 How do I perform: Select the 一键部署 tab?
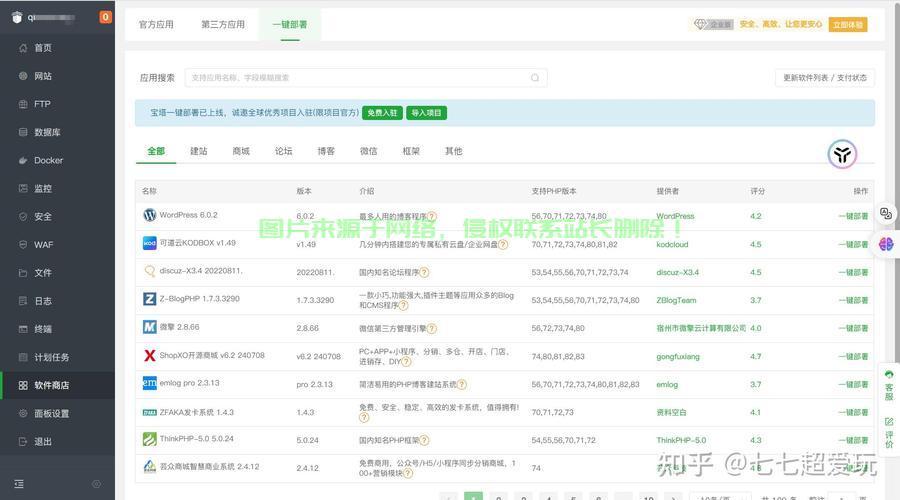point(290,25)
